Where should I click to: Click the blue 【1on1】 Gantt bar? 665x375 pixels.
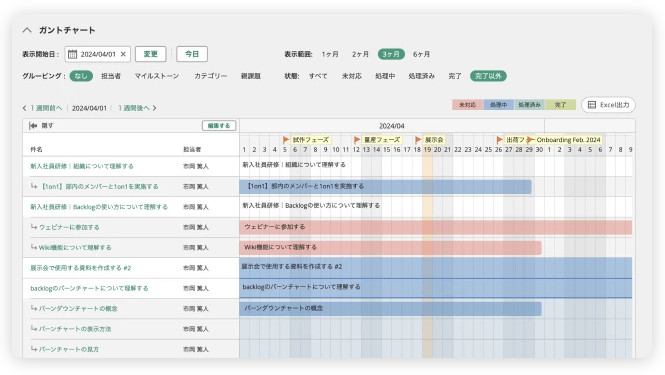[385, 187]
